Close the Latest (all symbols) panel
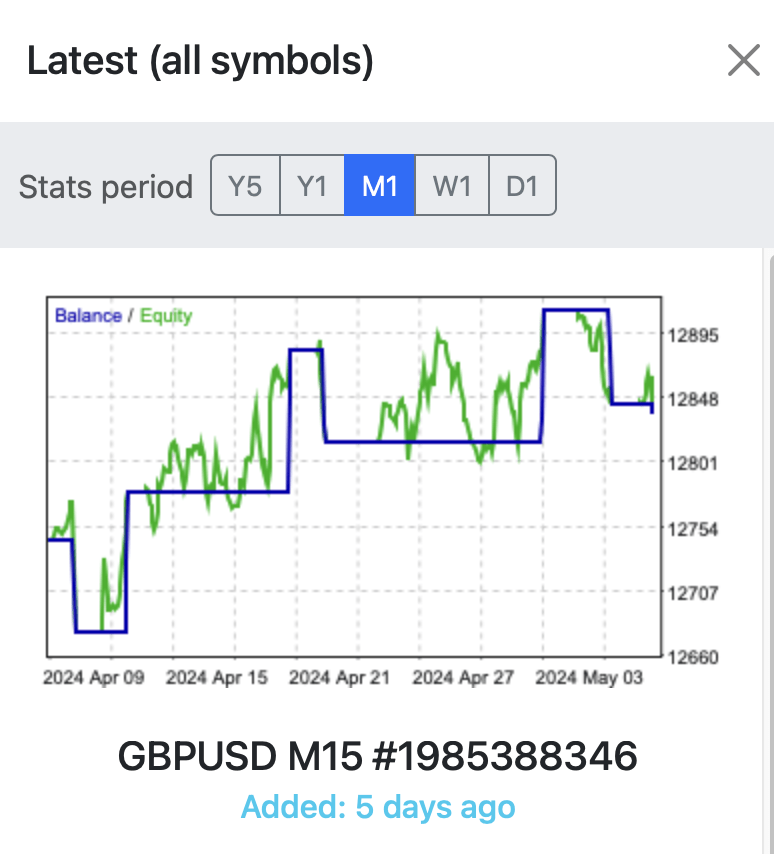774x854 pixels. (743, 61)
